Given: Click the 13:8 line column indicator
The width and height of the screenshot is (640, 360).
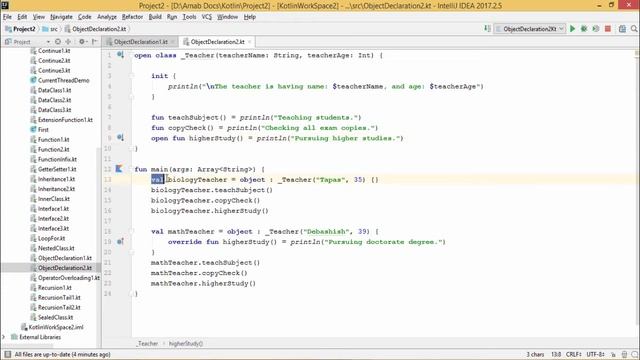Looking at the screenshot, I should pos(556,354).
